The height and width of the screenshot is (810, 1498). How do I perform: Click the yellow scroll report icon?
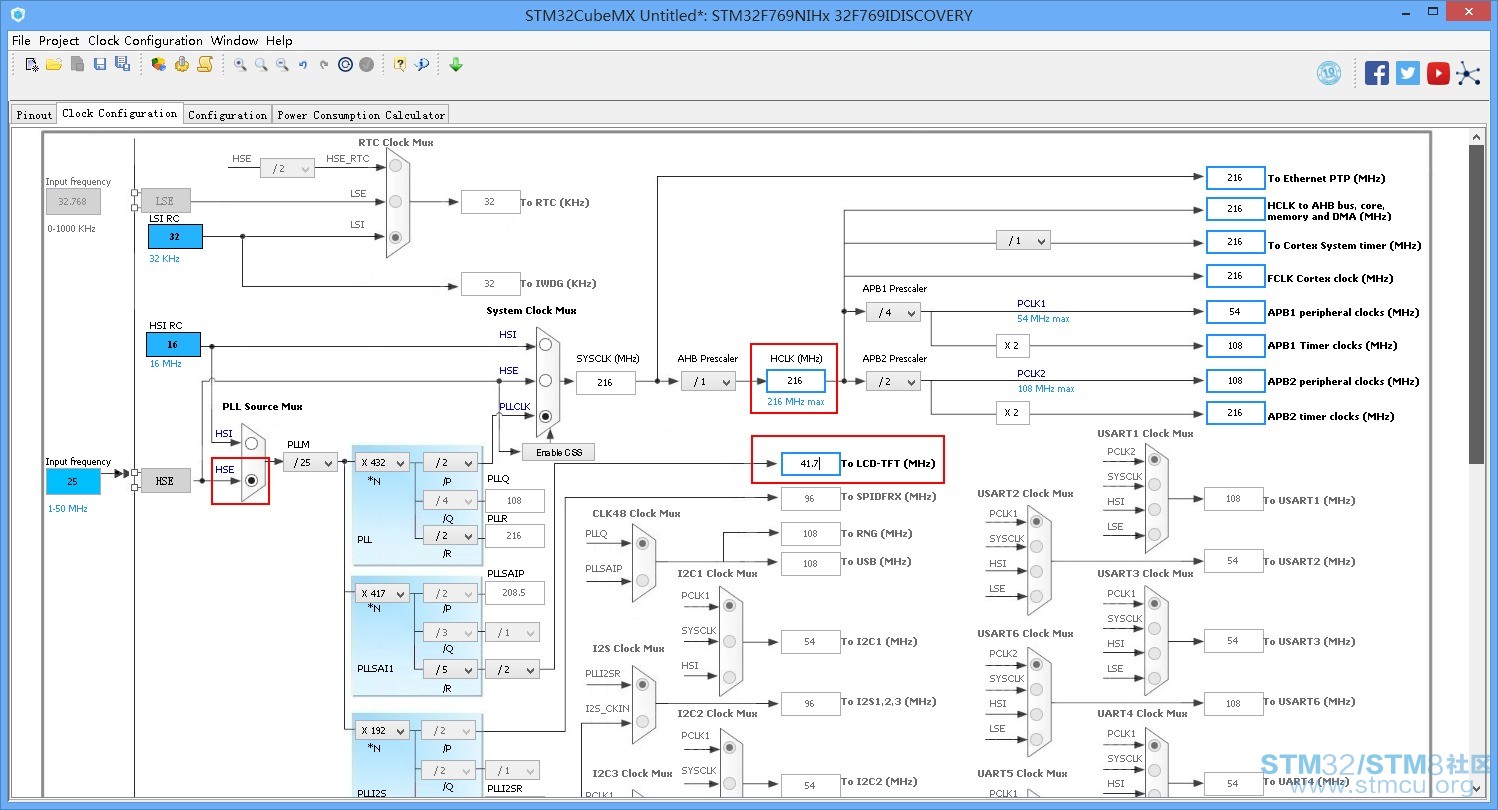(205, 65)
